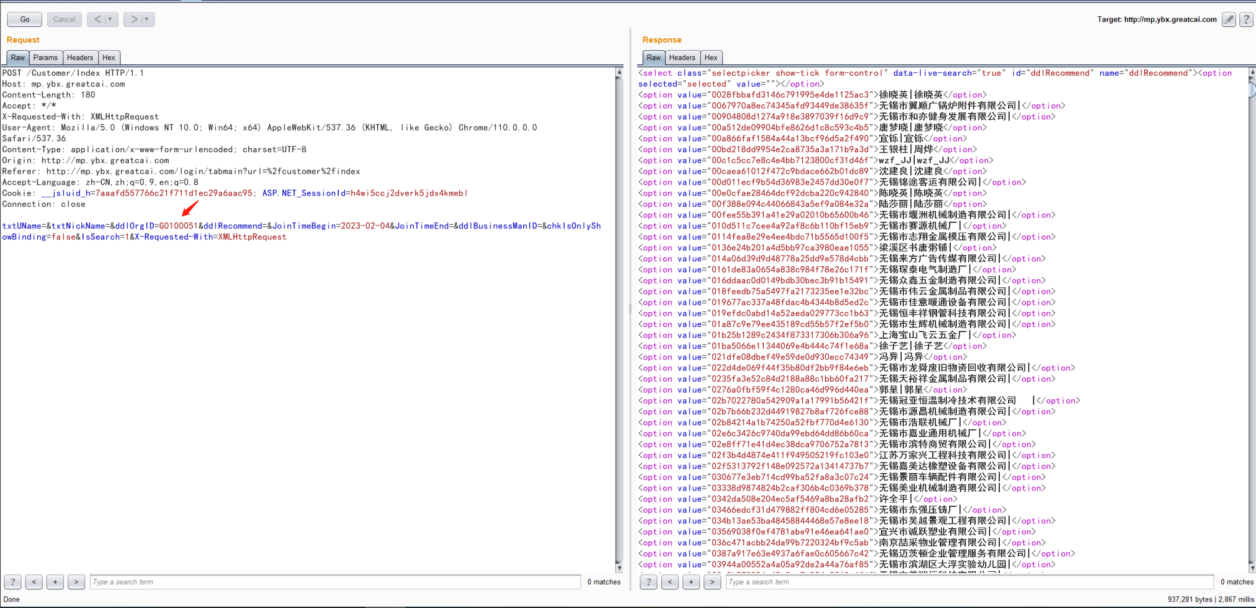Click request search help icon
The height and width of the screenshot is (608, 1256).
[12, 582]
